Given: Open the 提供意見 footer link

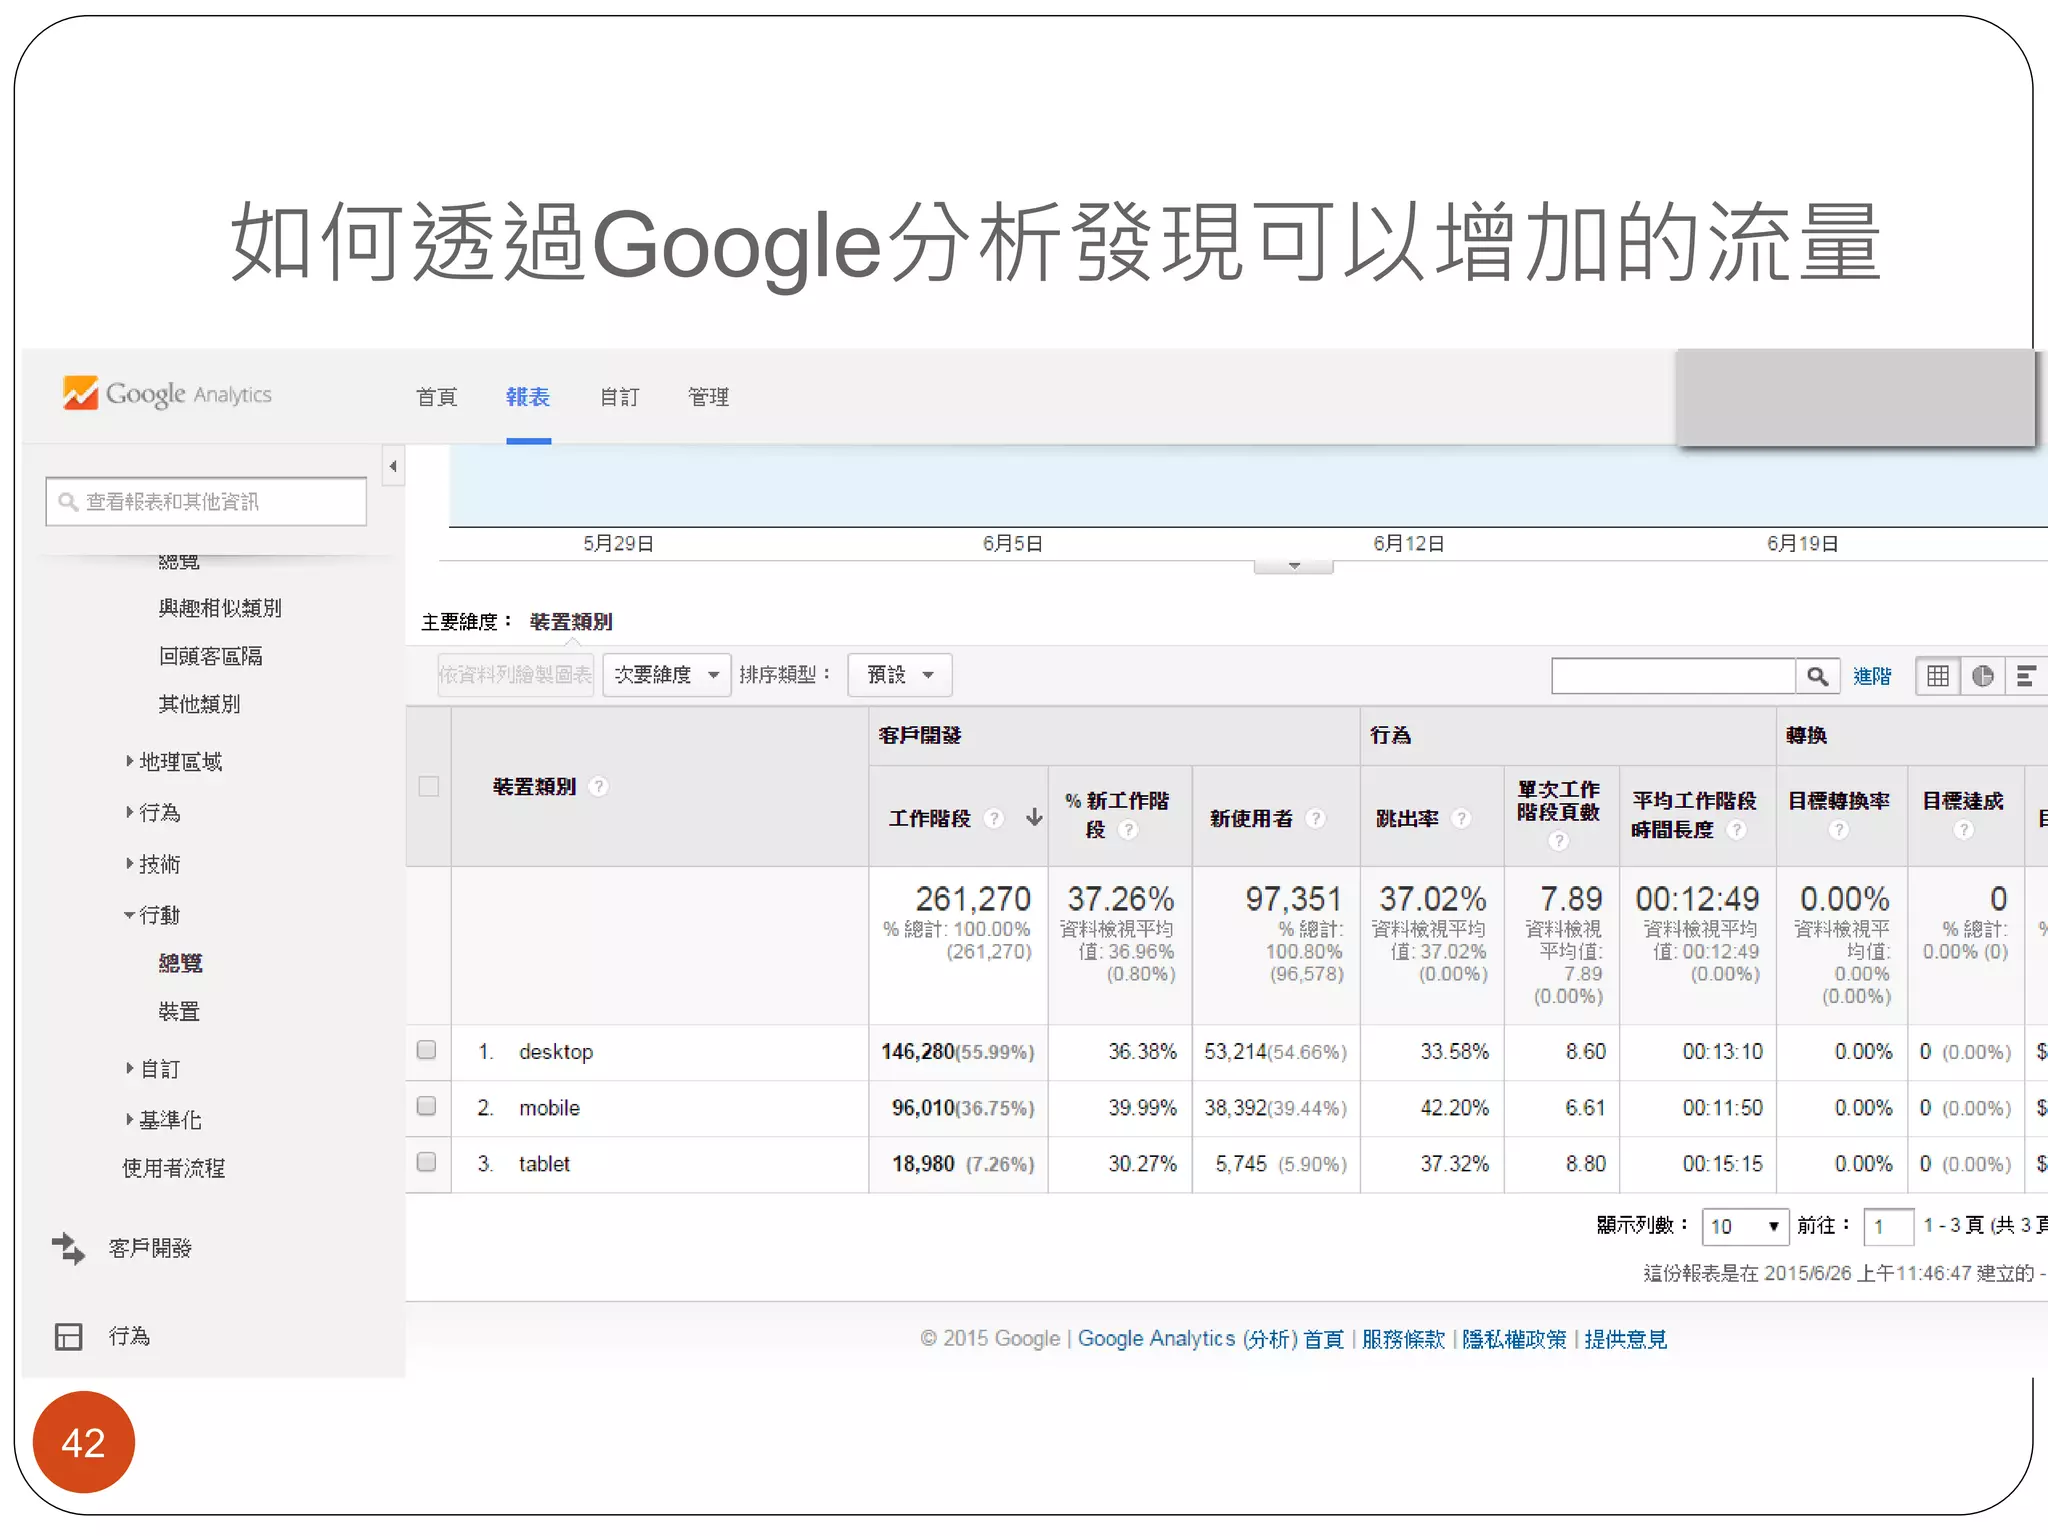Looking at the screenshot, I should click(1625, 1339).
